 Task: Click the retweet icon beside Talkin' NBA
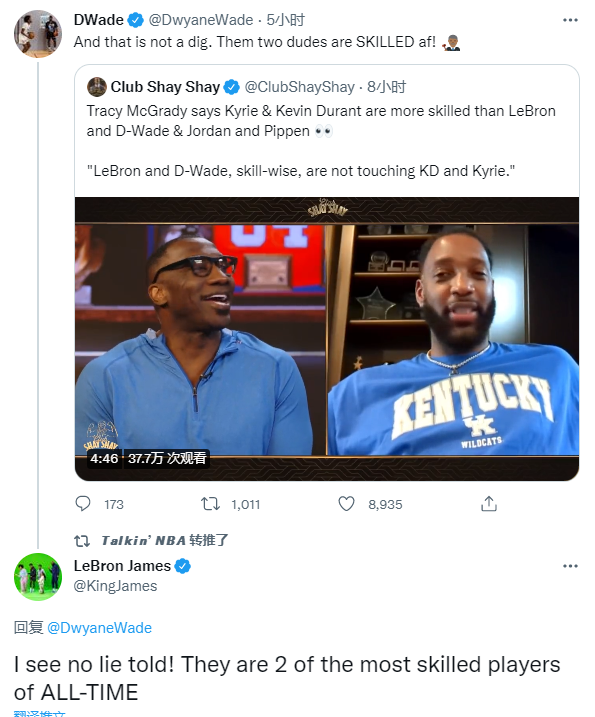coord(82,541)
